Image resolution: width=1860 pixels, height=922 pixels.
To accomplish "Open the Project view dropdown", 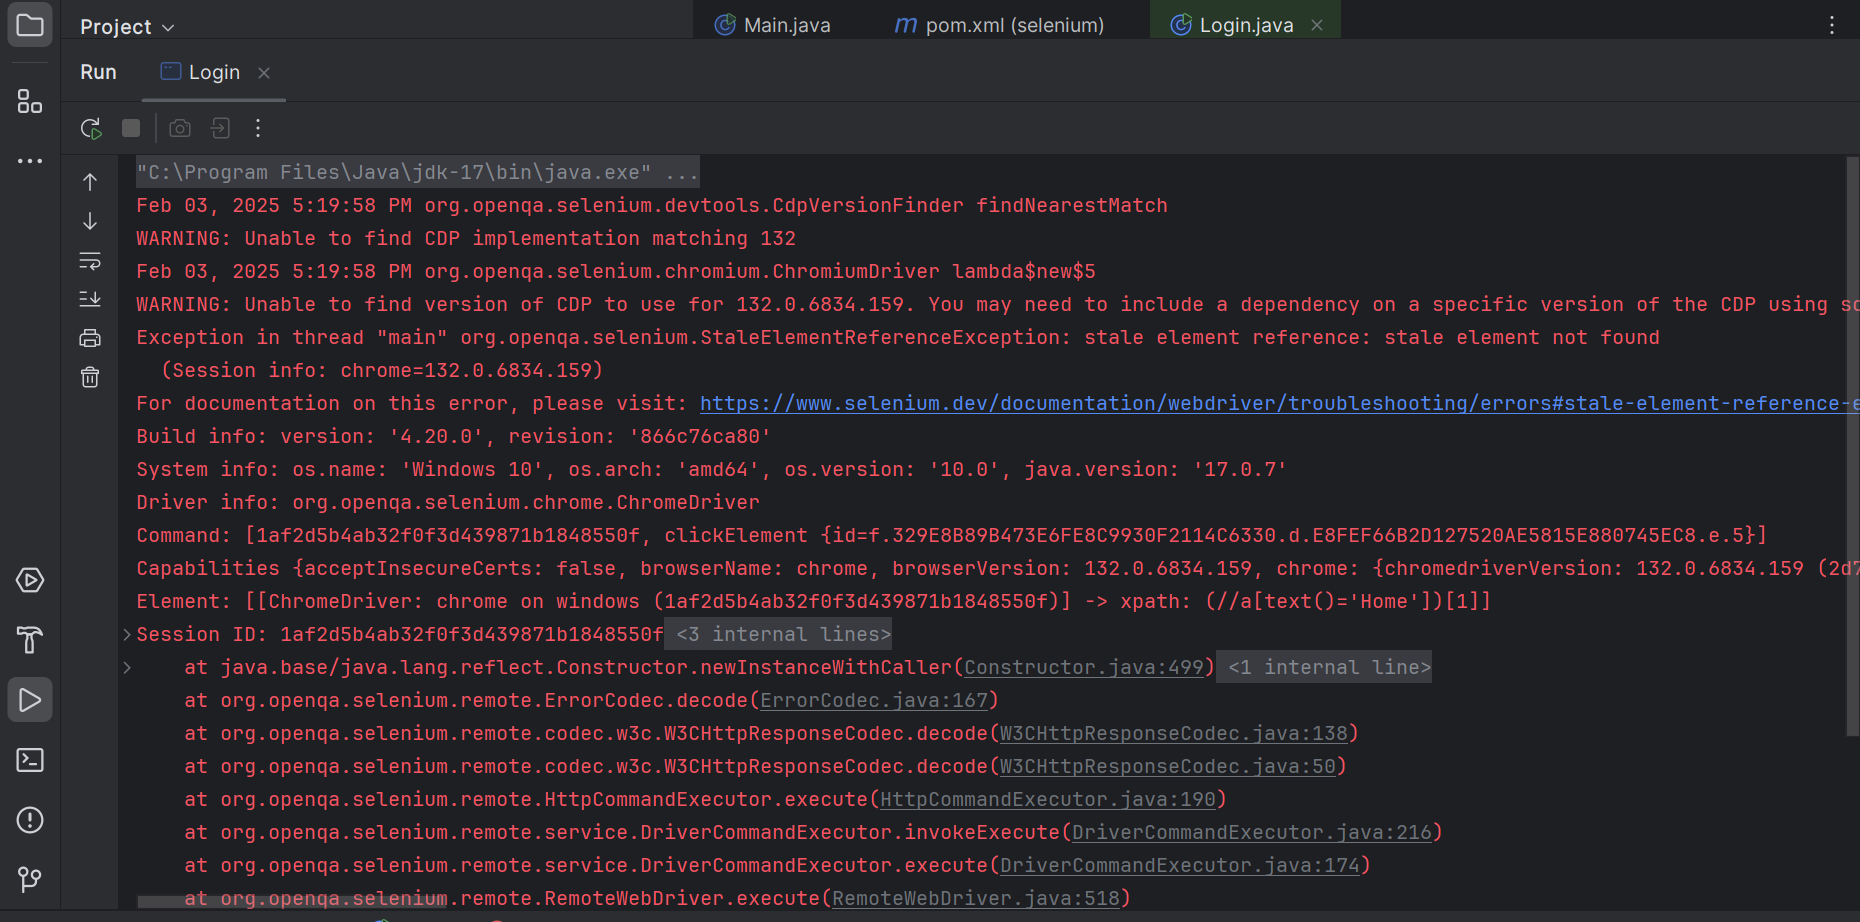I will click(127, 27).
